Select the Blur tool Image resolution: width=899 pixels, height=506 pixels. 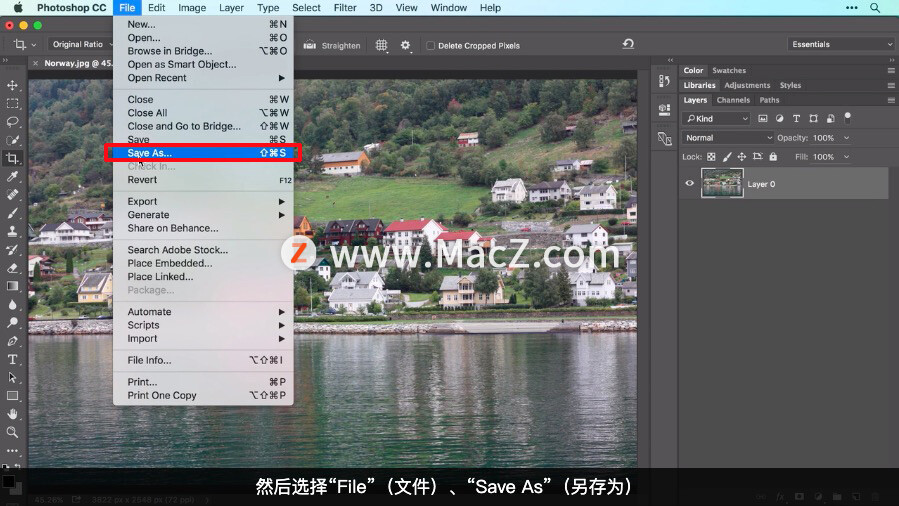tap(12, 304)
